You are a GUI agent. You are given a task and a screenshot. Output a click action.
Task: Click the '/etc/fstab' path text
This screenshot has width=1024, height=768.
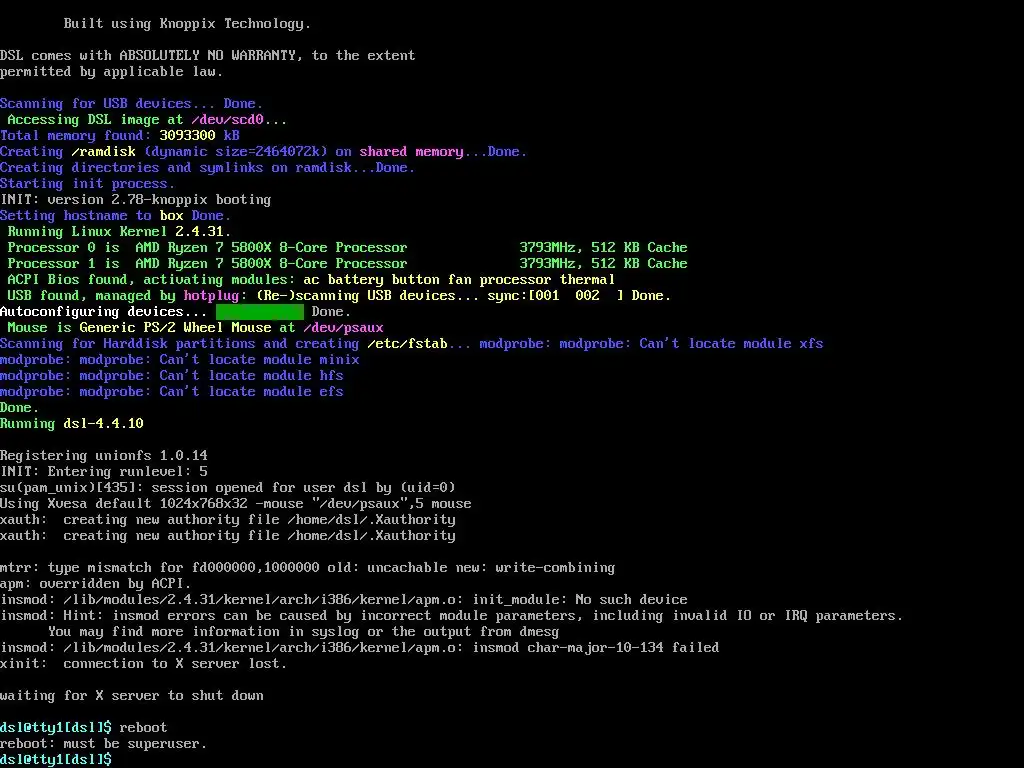point(407,344)
